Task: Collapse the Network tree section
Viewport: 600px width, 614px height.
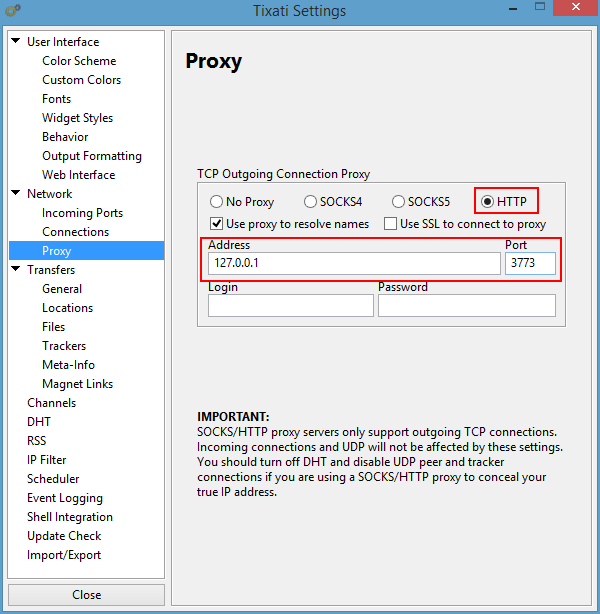Action: click(16, 193)
